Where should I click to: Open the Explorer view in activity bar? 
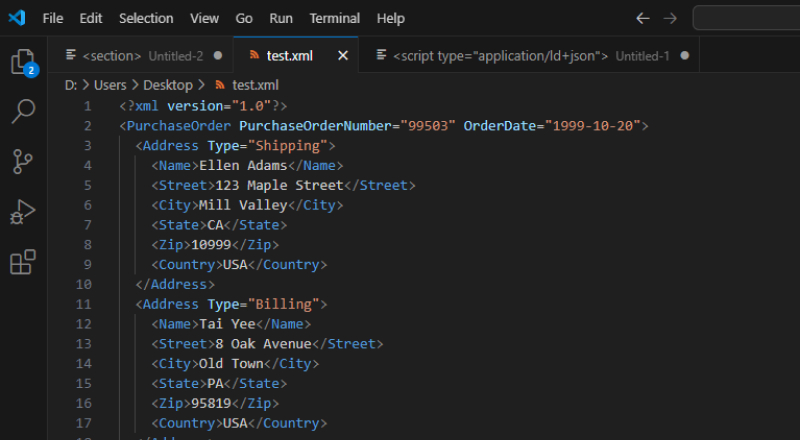coord(22,62)
